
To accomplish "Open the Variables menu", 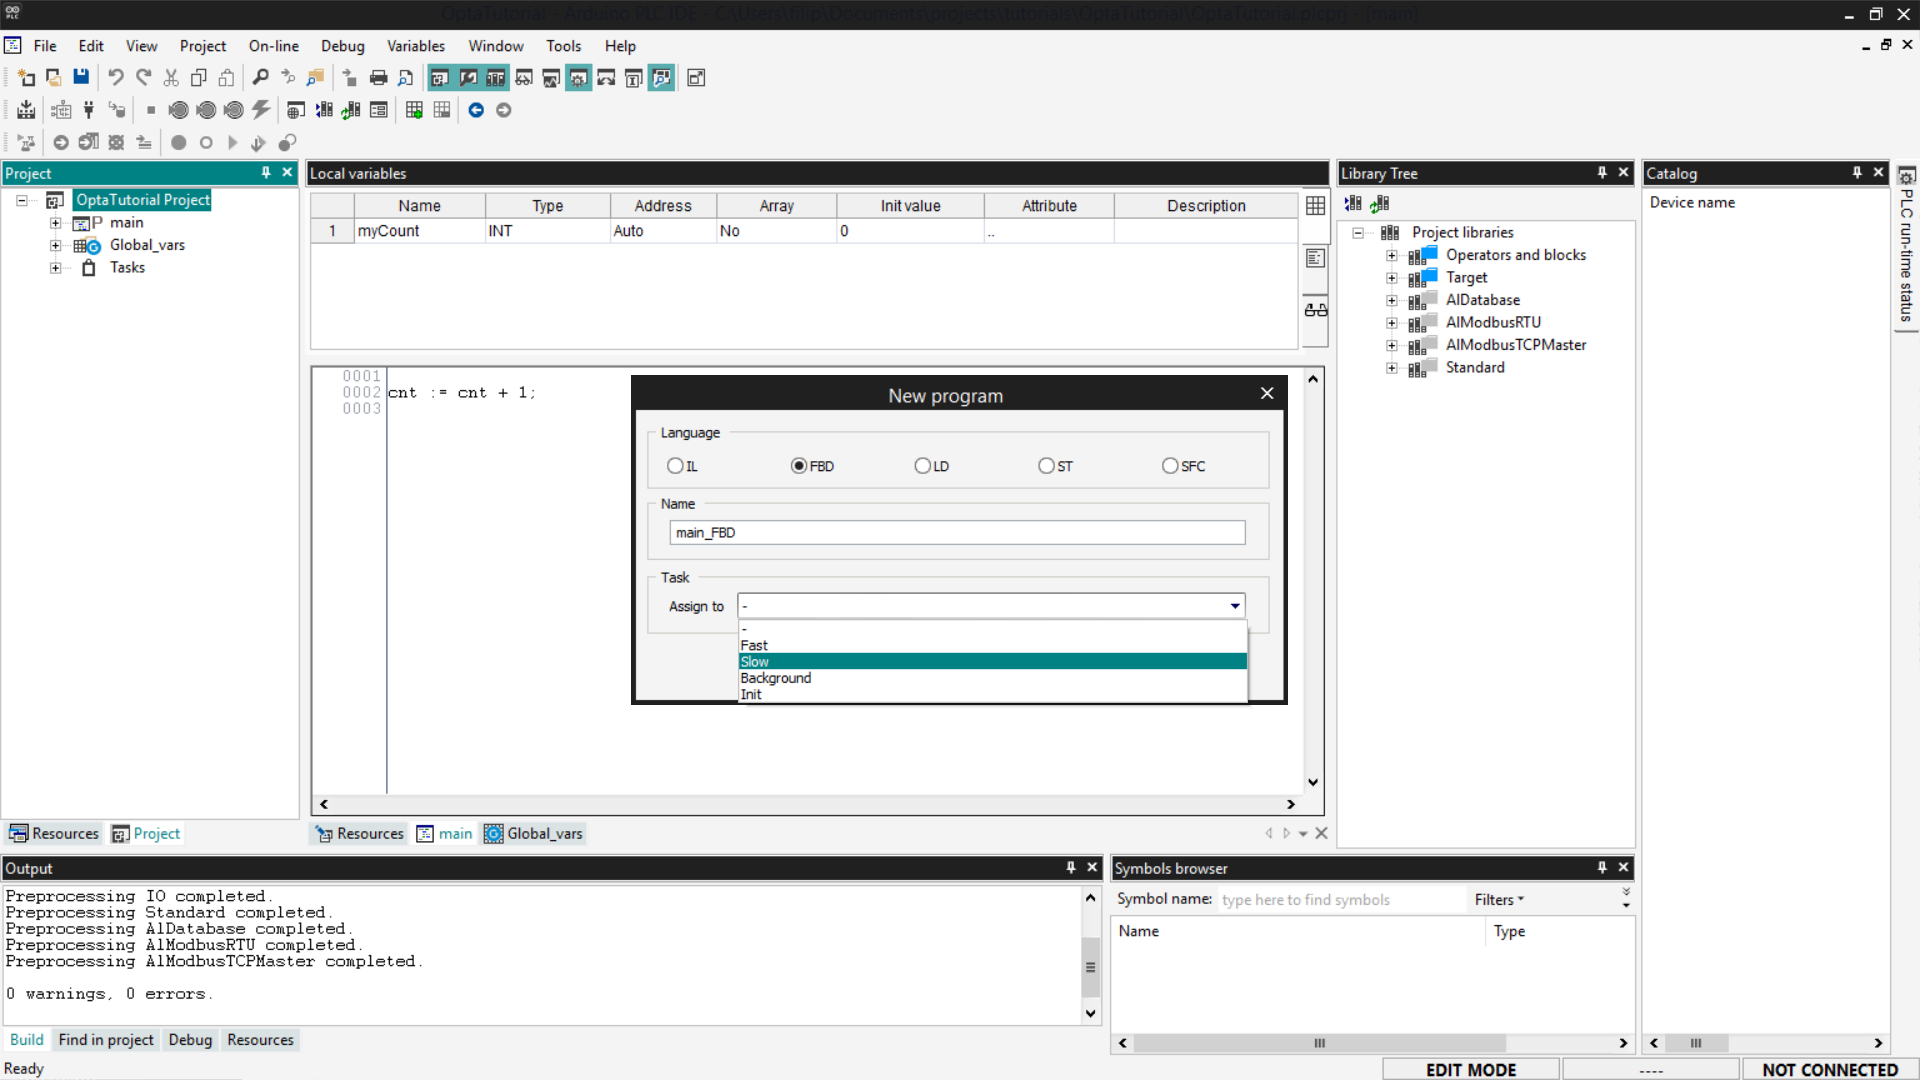I will click(415, 46).
